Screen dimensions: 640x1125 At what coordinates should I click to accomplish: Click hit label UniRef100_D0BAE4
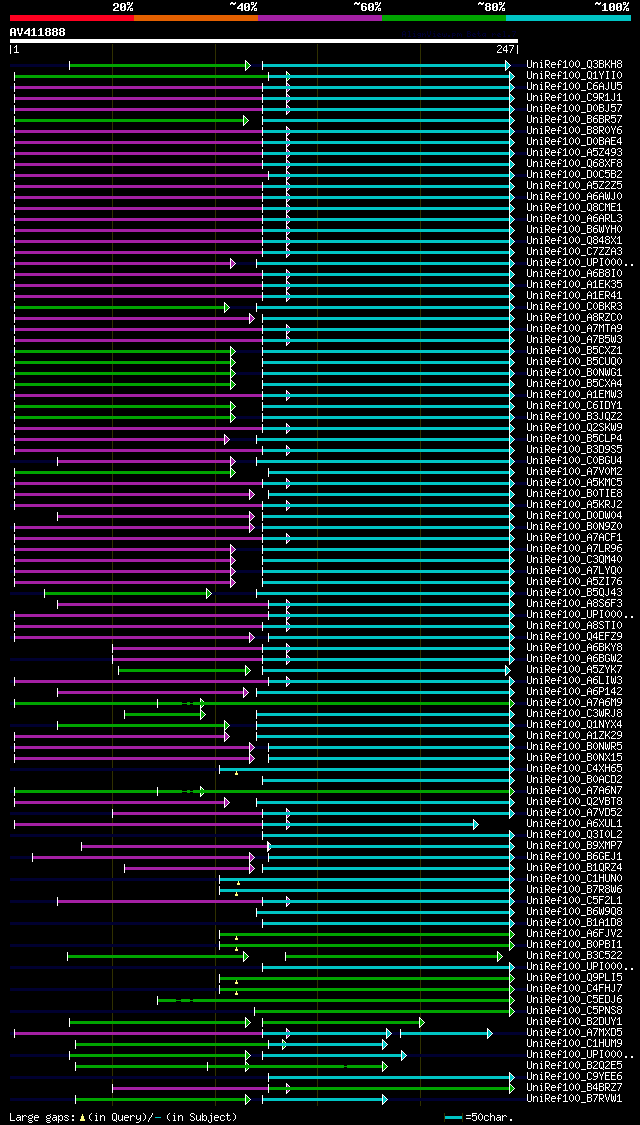pyautogui.click(x=574, y=141)
